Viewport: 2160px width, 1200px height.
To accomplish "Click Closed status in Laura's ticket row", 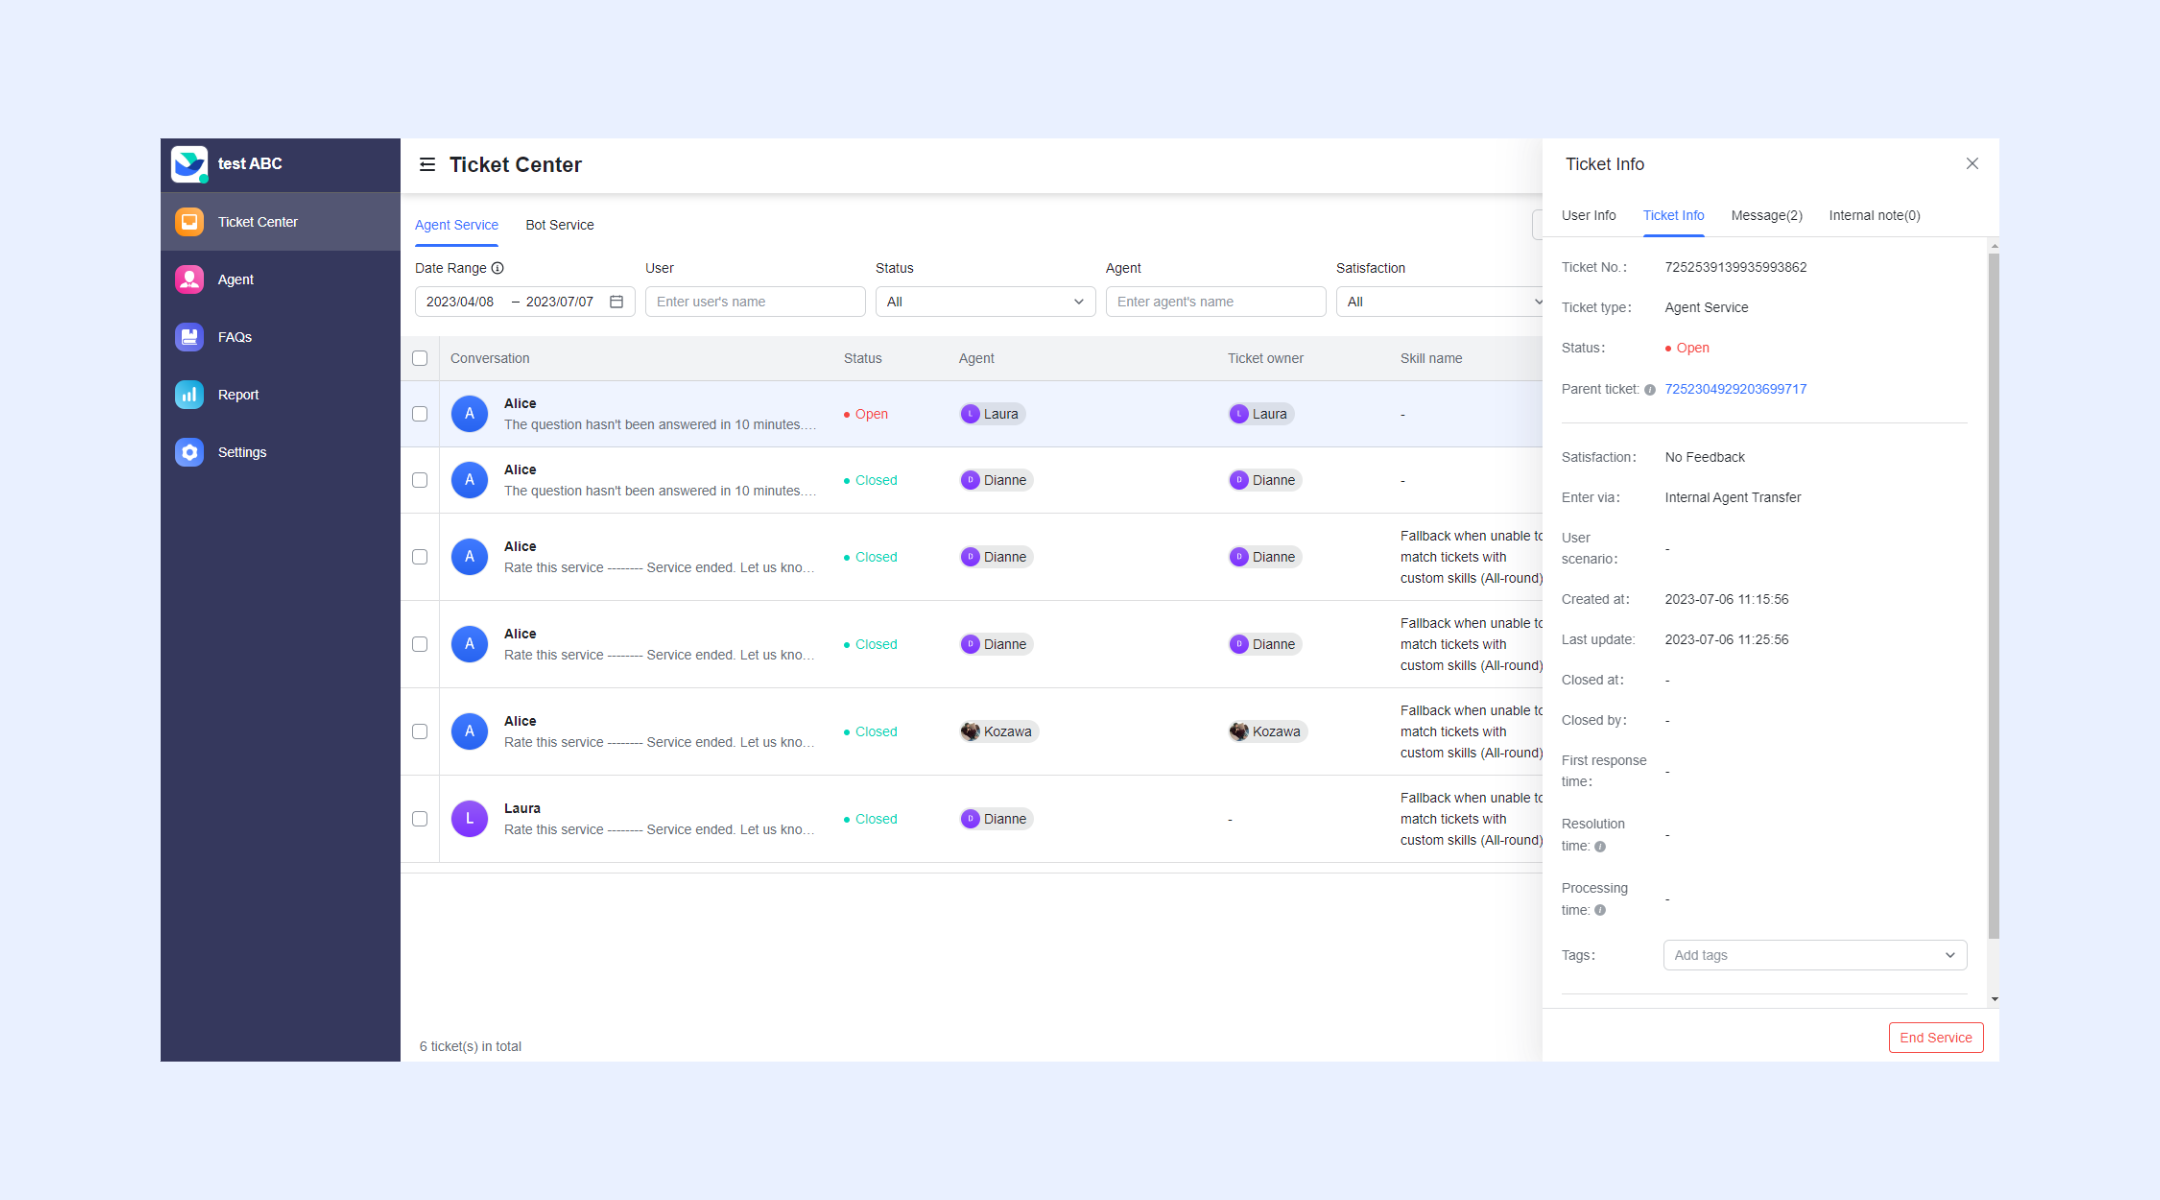I will click(x=871, y=819).
